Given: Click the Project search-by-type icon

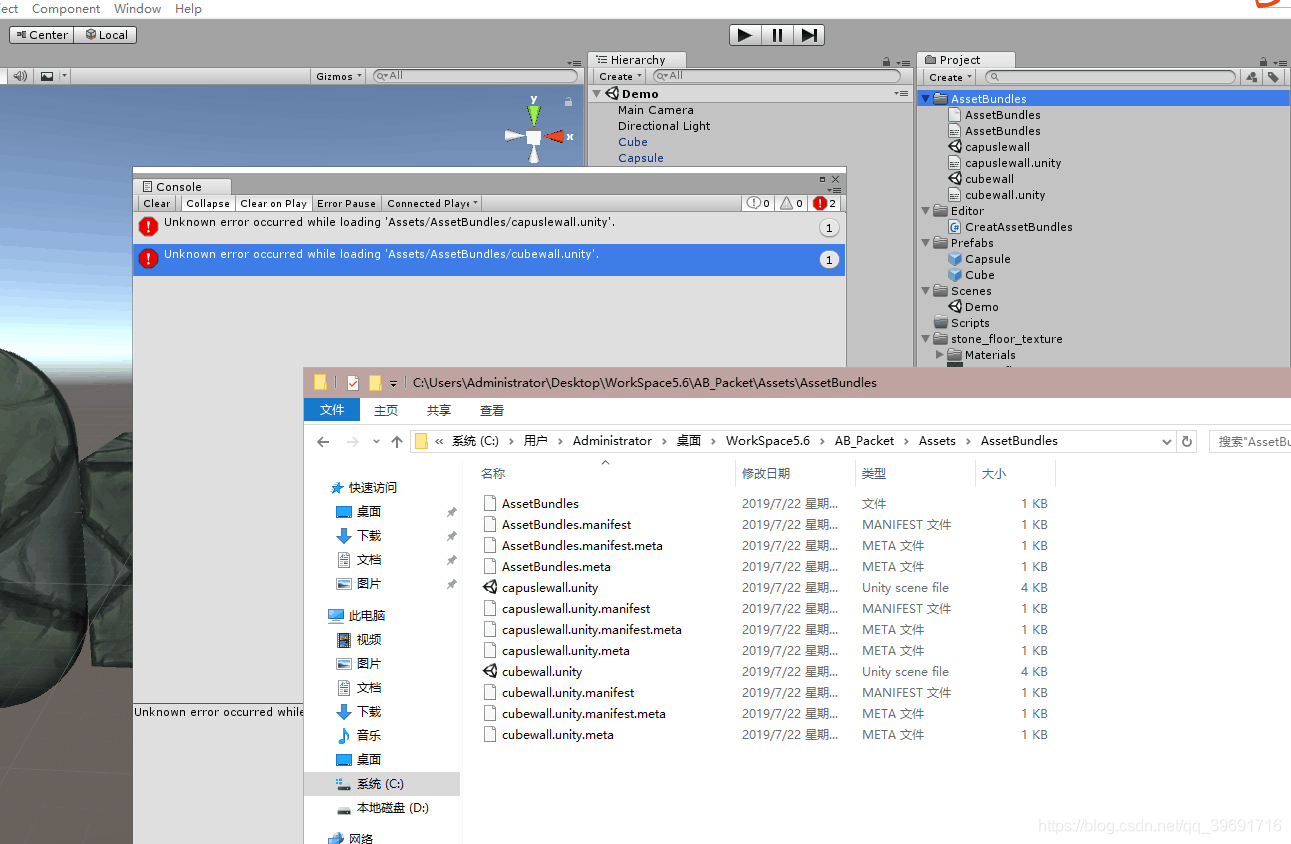Looking at the screenshot, I should click(x=1252, y=77).
